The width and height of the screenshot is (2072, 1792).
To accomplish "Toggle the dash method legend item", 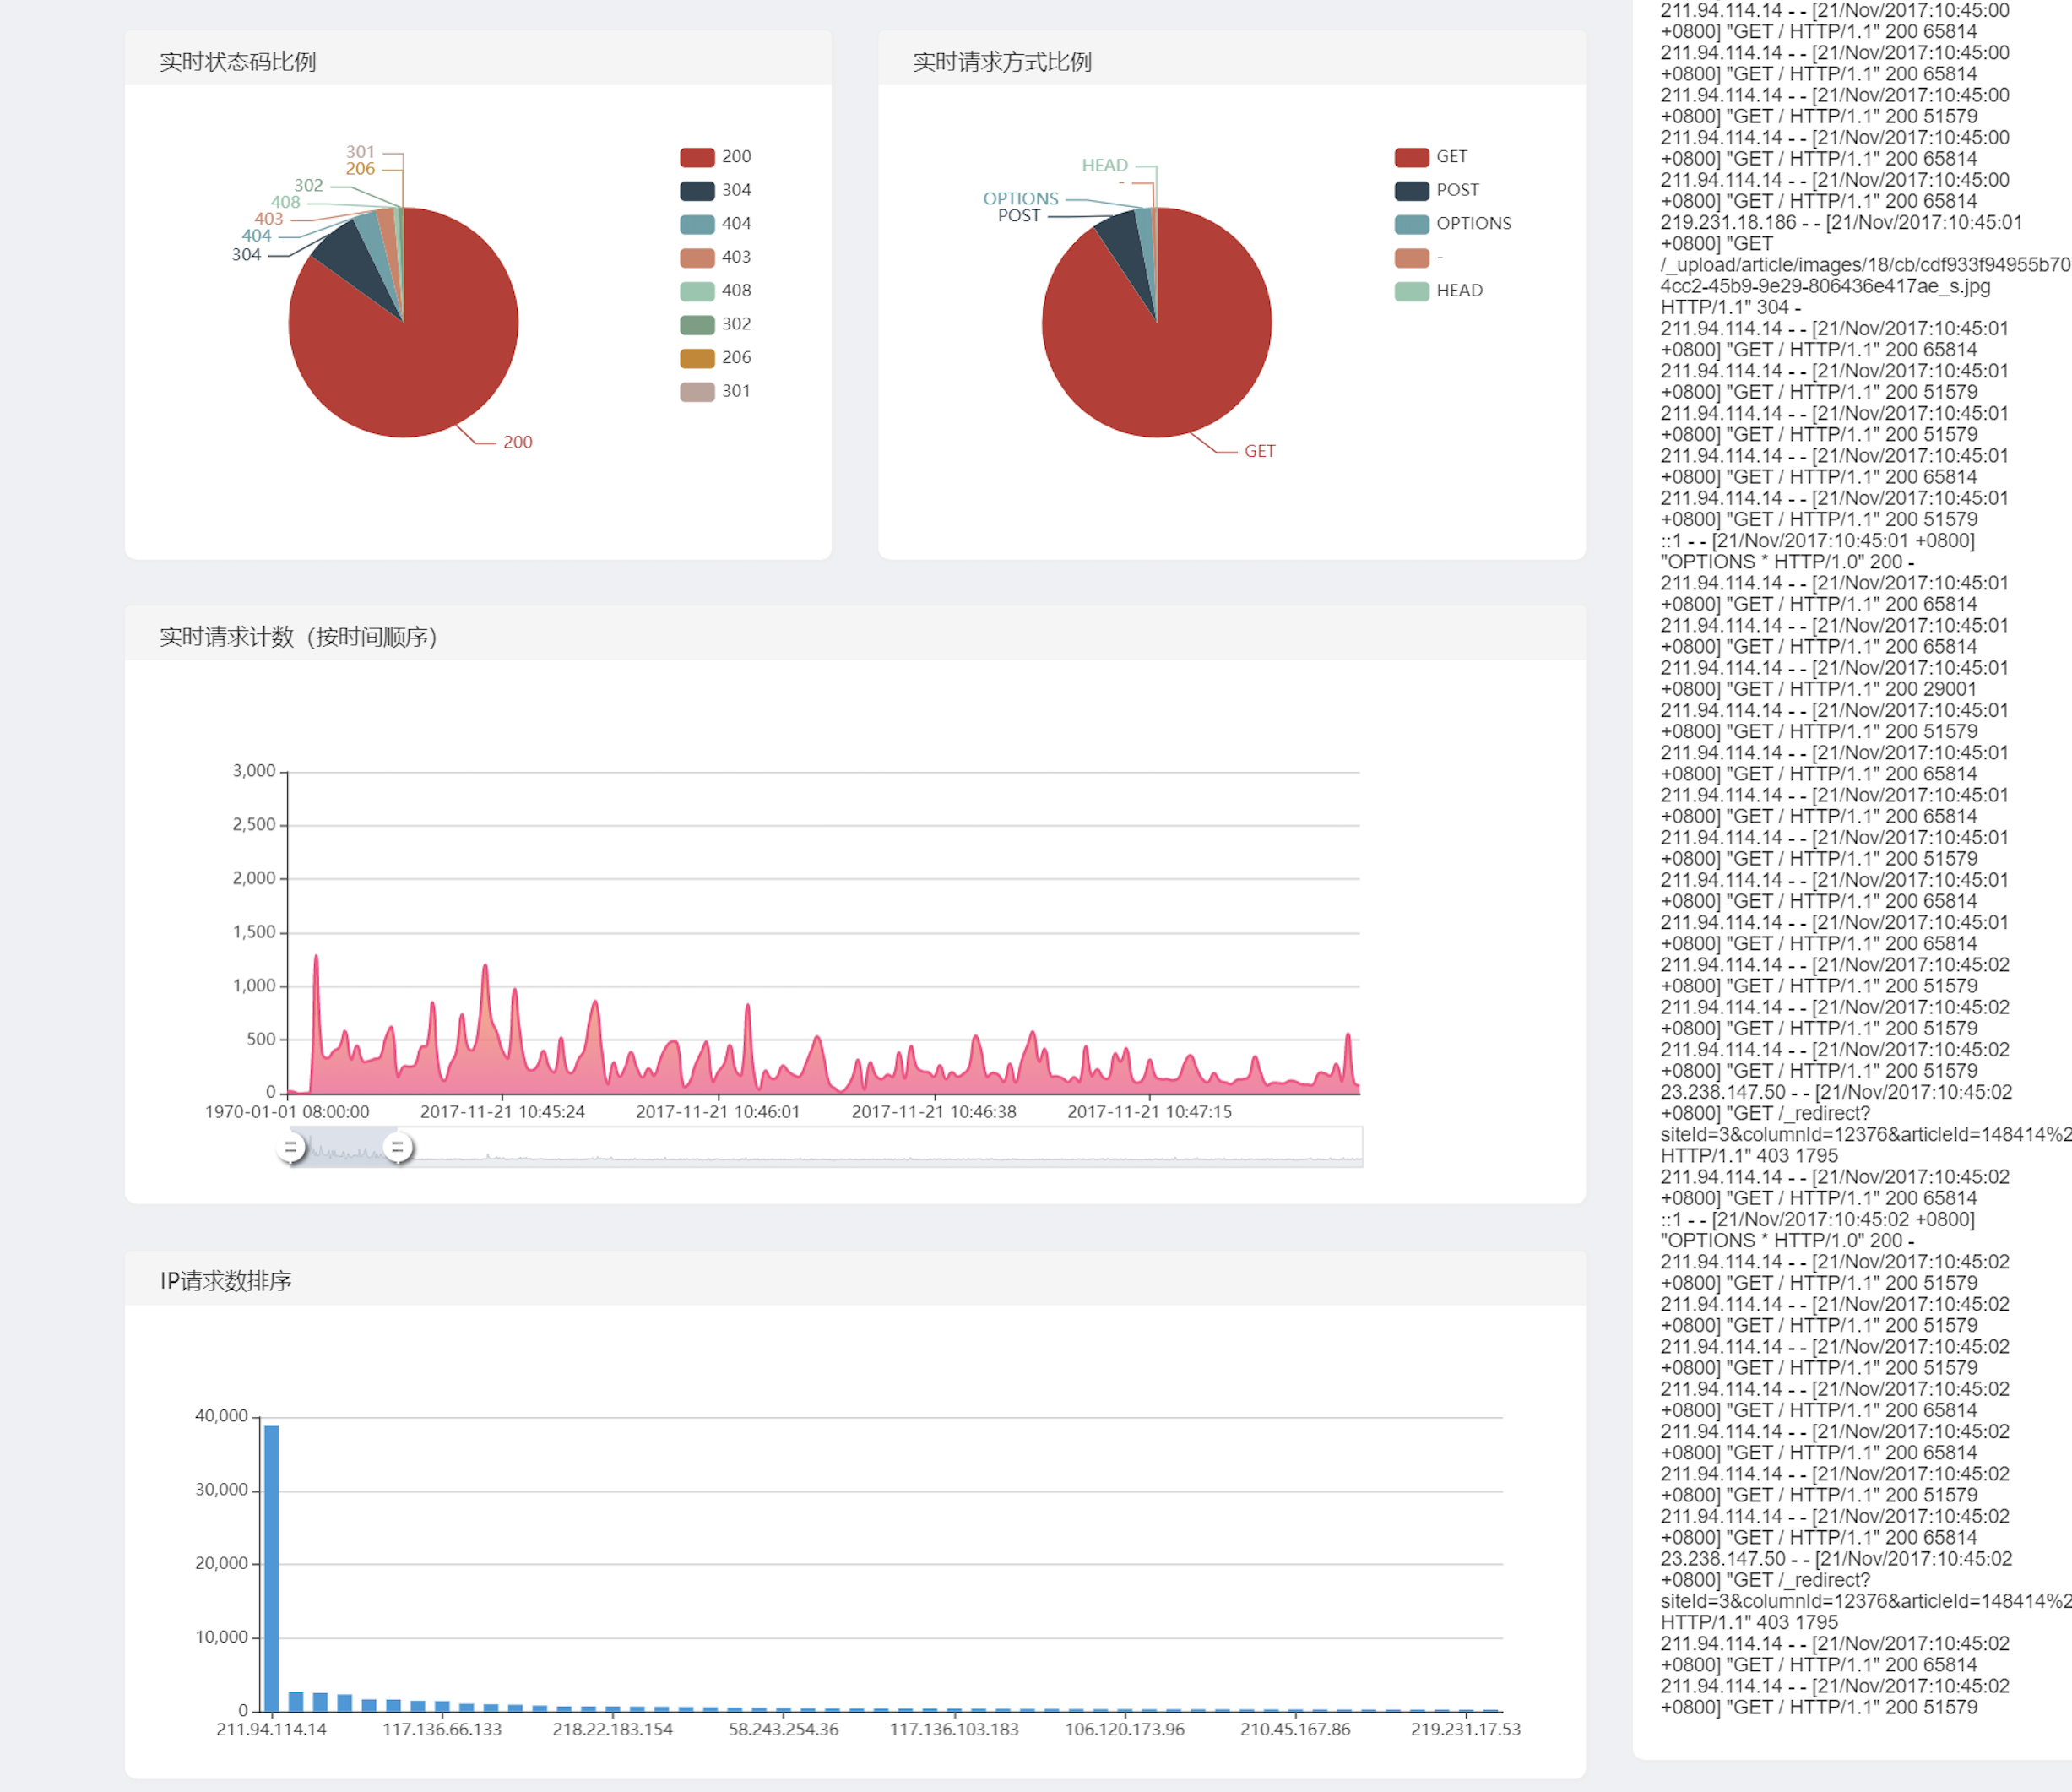I will tap(1411, 257).
